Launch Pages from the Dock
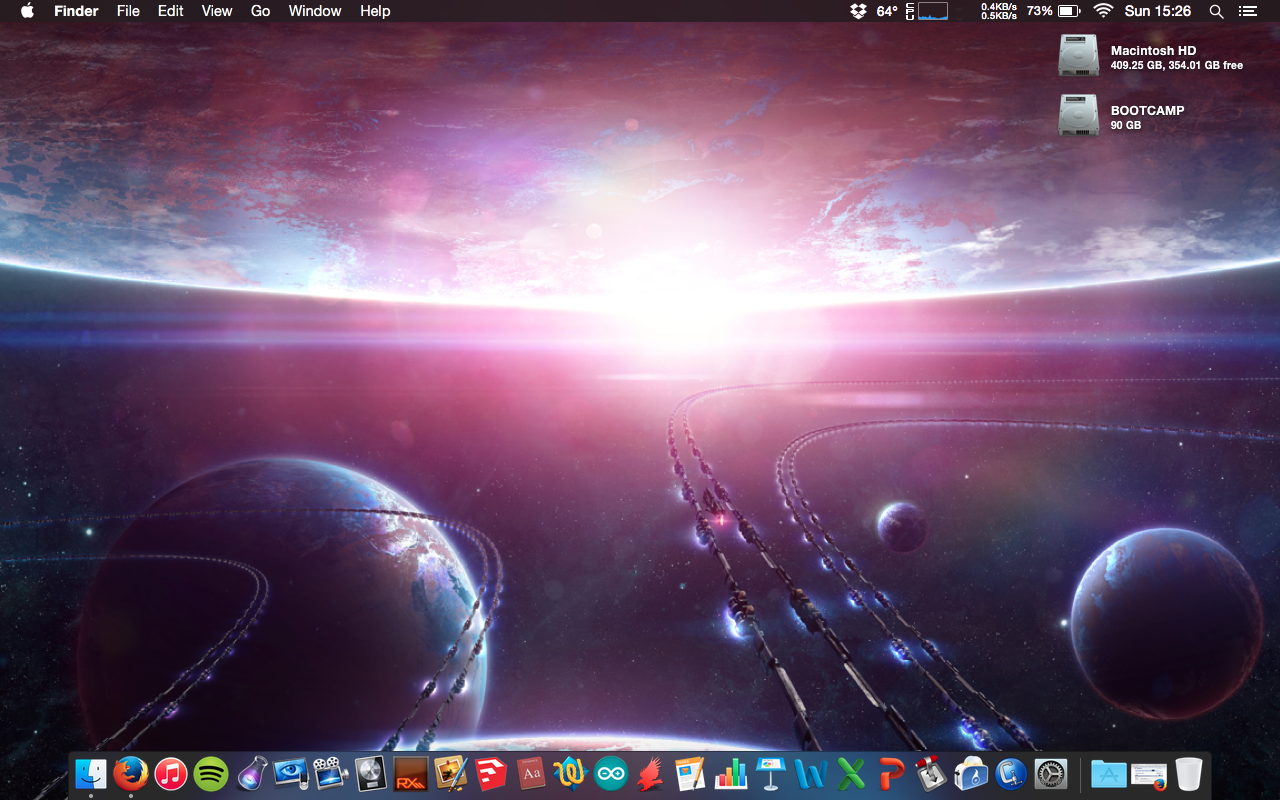Screen dimensions: 1280x800 point(691,773)
